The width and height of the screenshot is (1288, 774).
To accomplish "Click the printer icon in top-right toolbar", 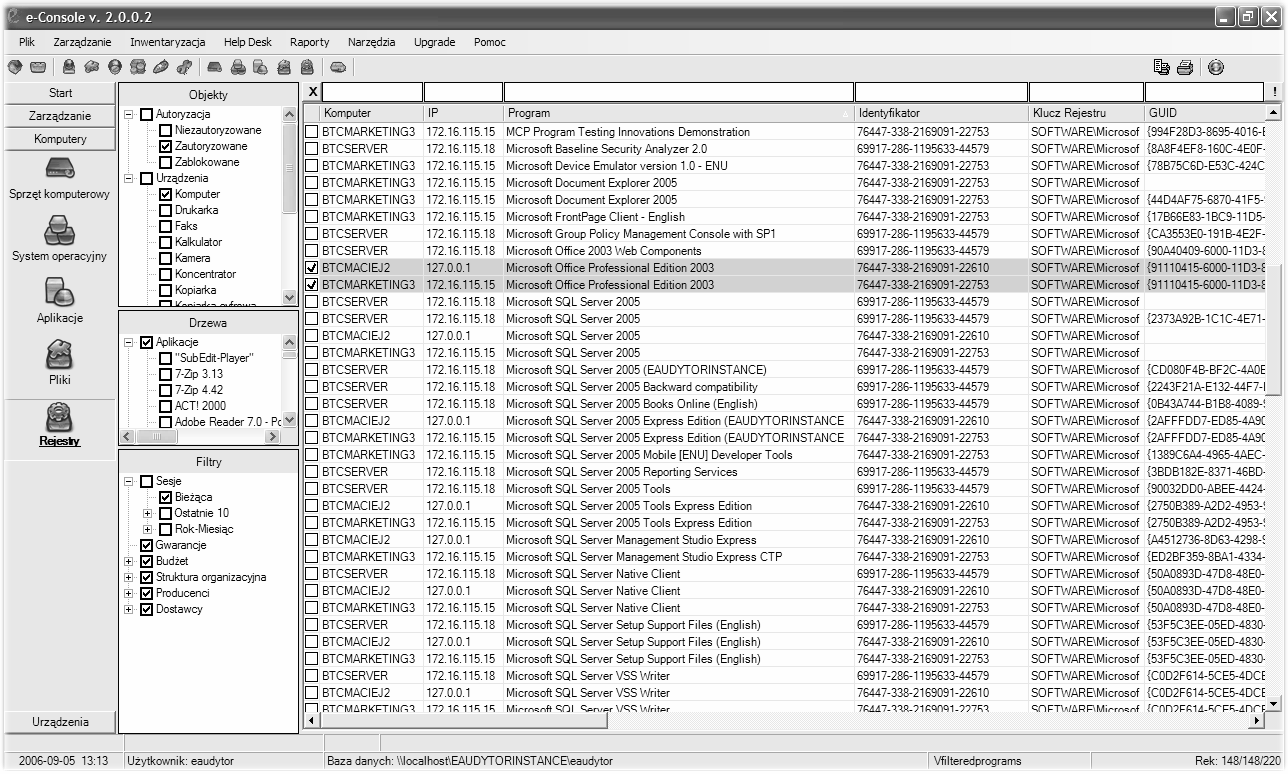I will [x=1185, y=68].
